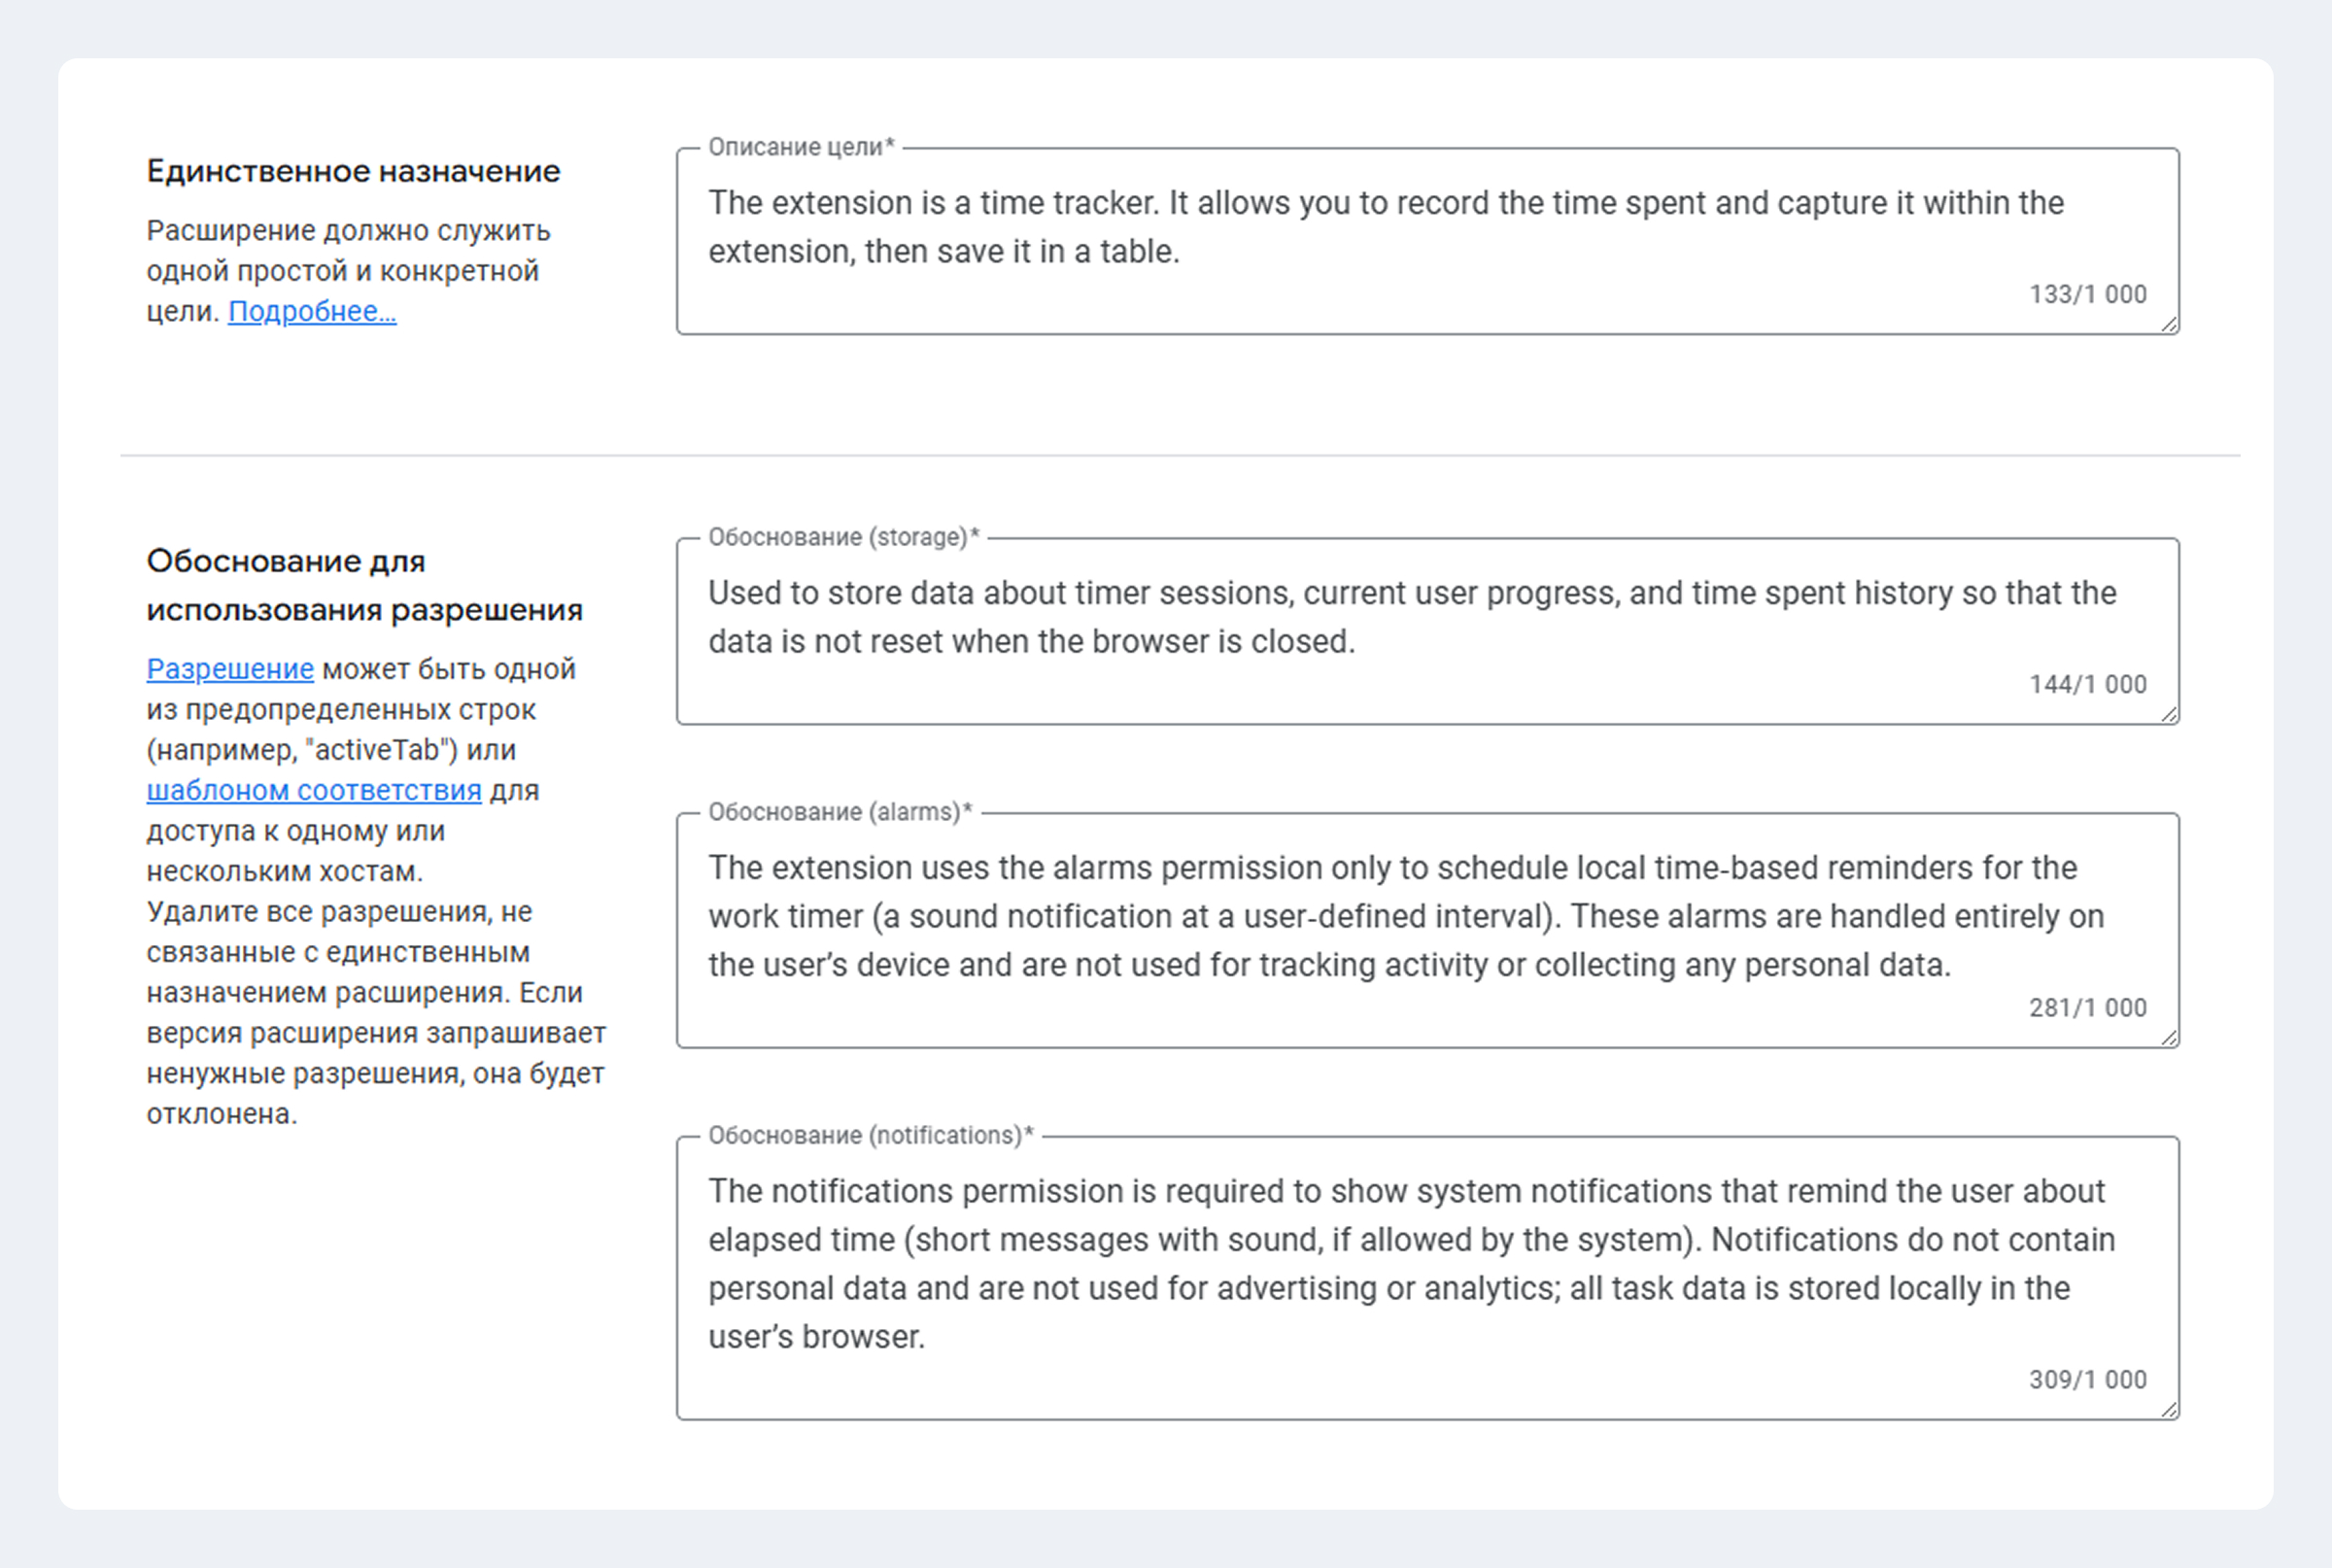The height and width of the screenshot is (1568, 2332).
Task: Click the '309/1 000' character counter
Action: coord(2087,1380)
